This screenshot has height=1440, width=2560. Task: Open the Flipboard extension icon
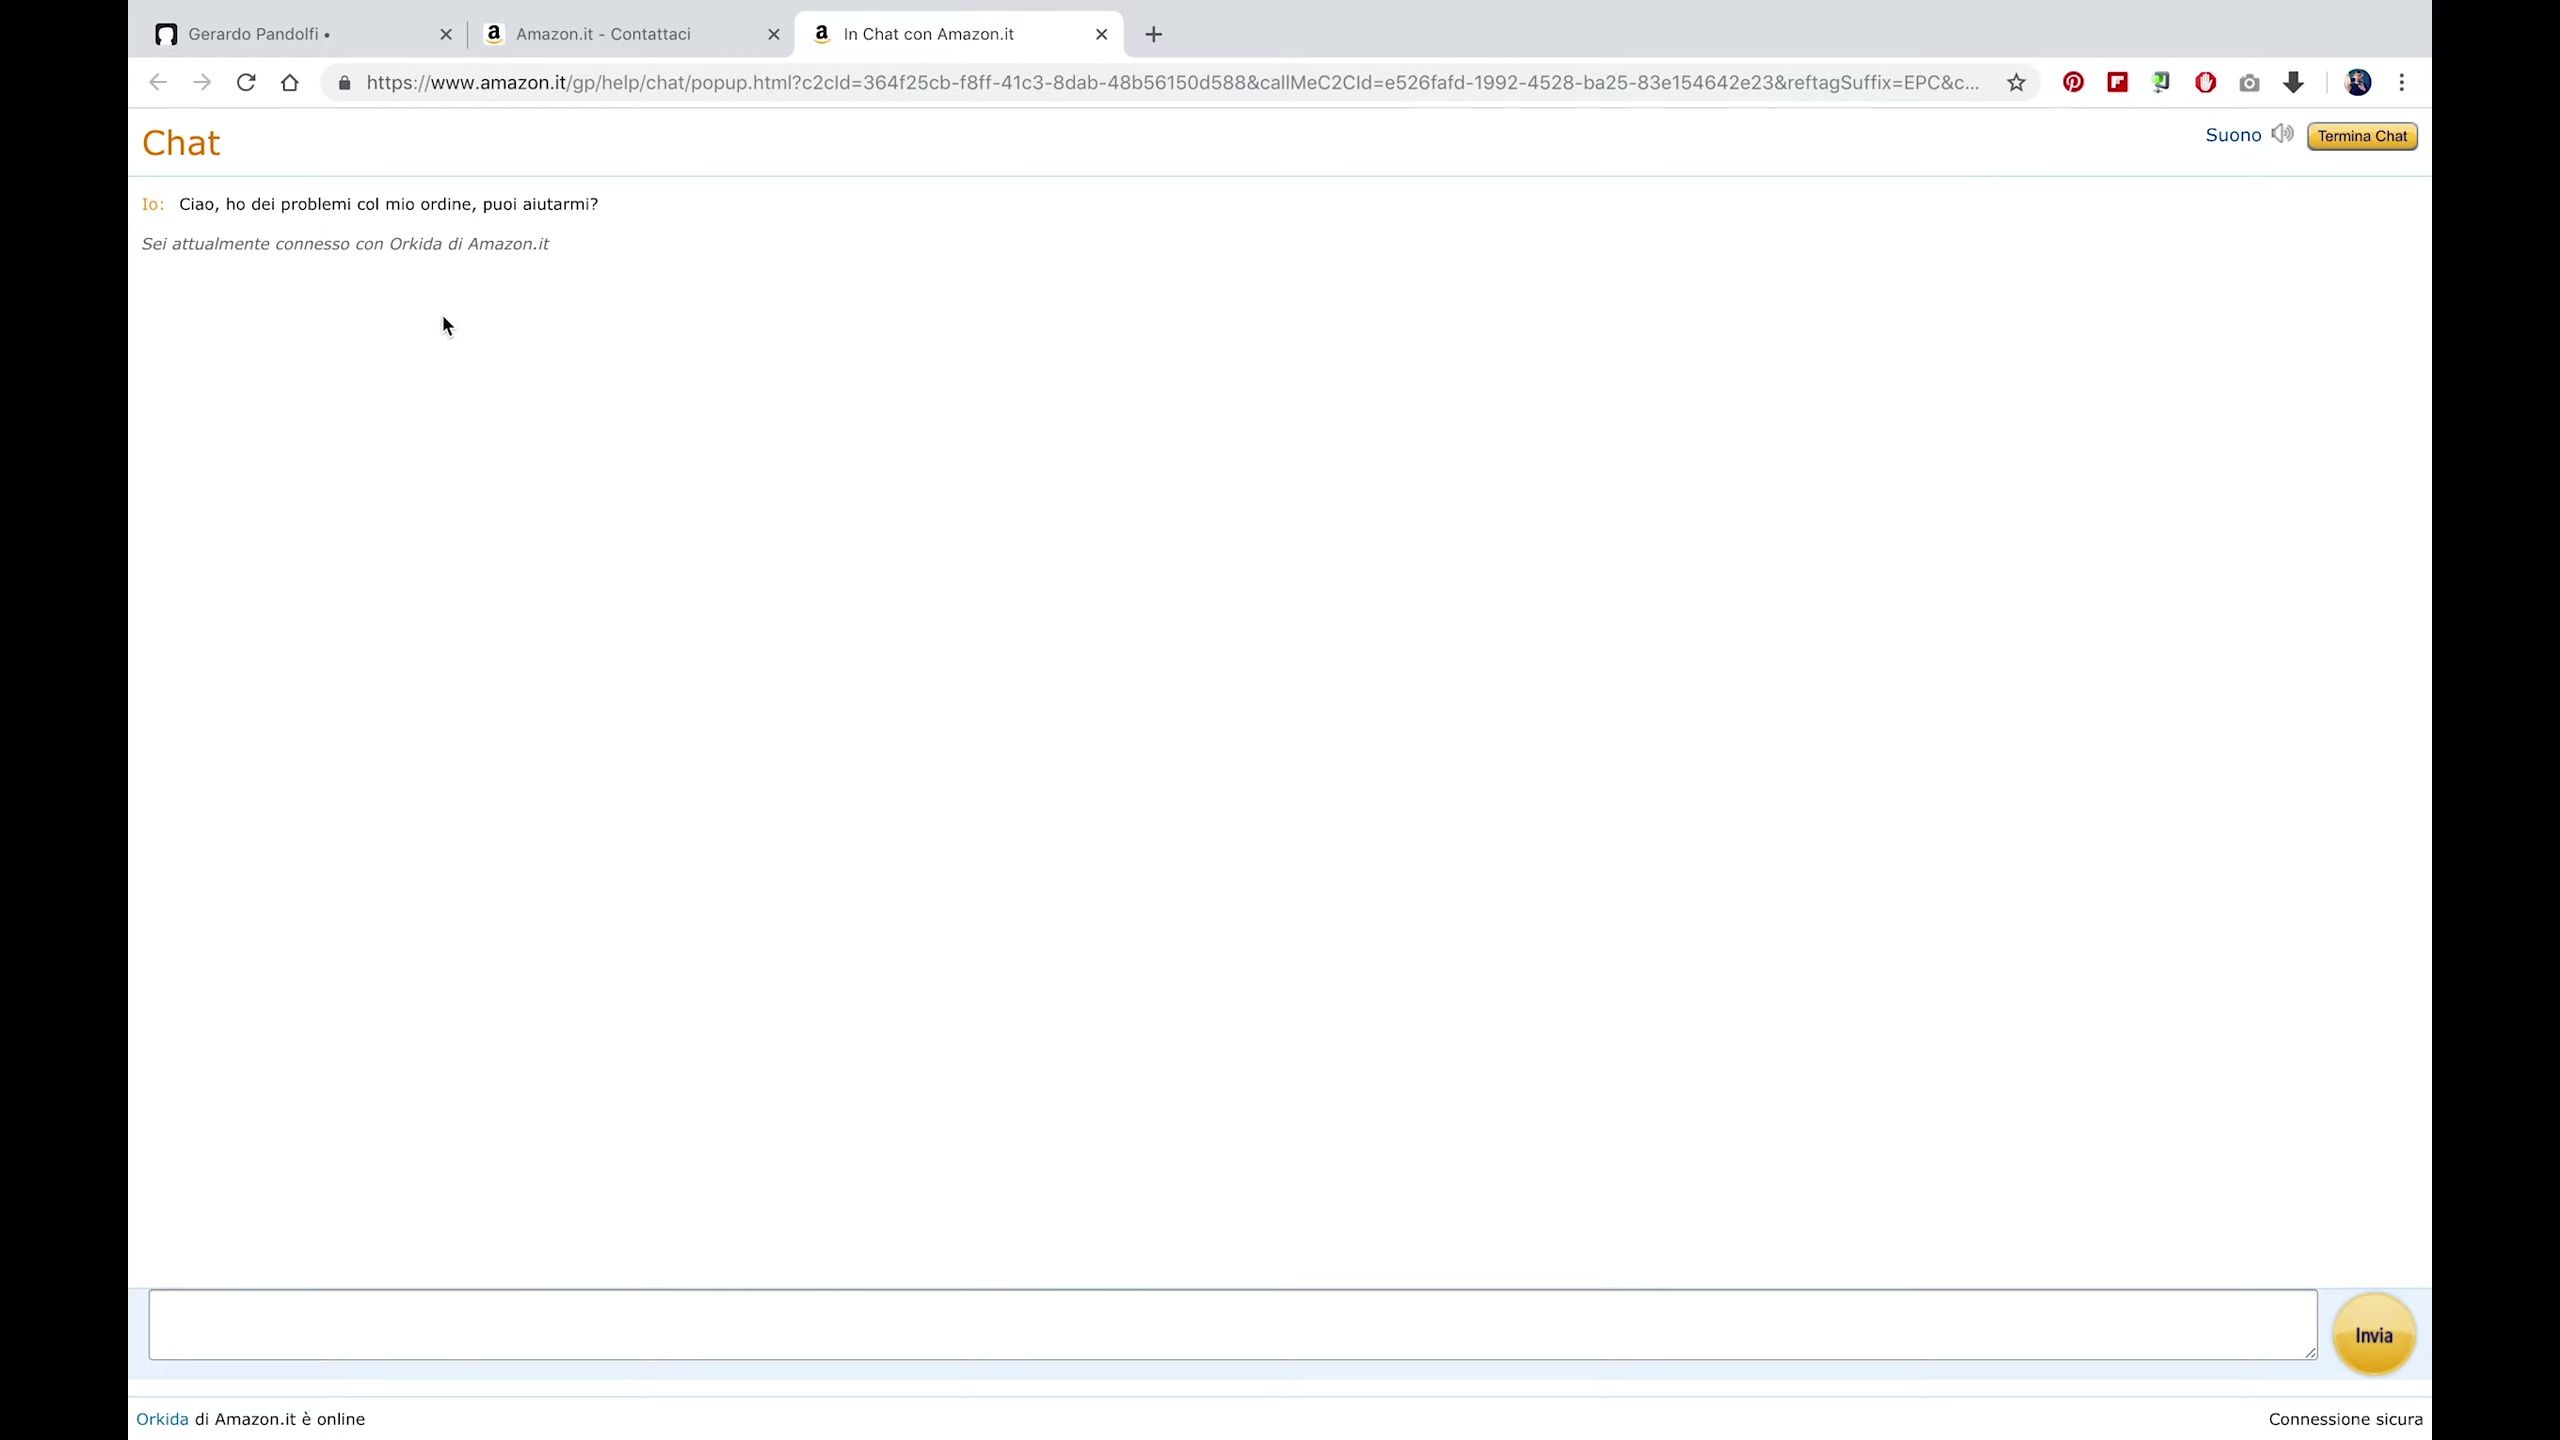coord(2117,83)
